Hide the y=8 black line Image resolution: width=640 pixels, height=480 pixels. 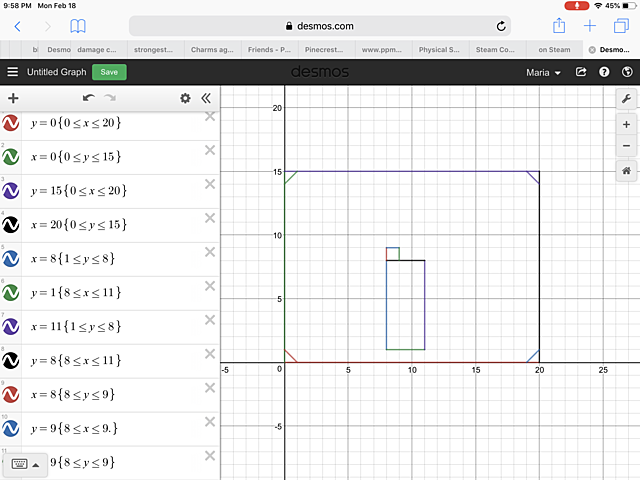click(x=11, y=360)
